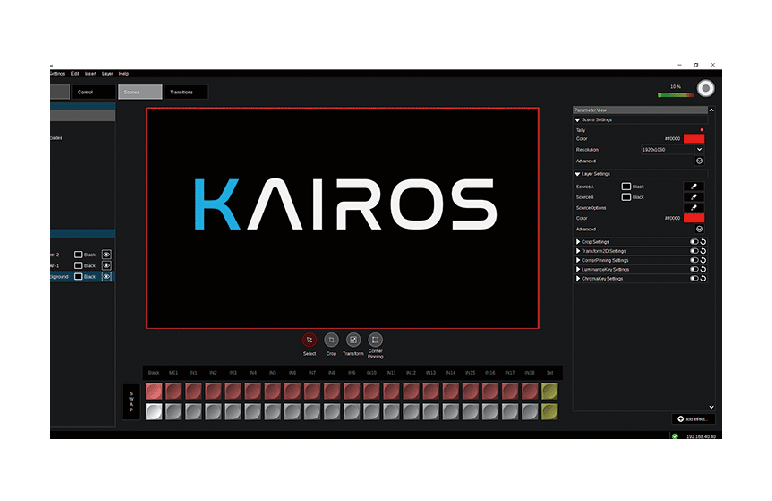Image resolution: width=772 pixels, height=501 pixels.
Task: Open Advanced options under Layer Settings
Action: (699, 228)
